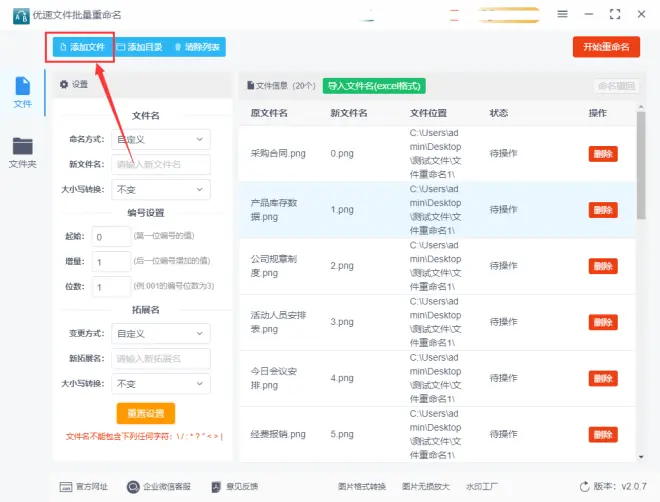Click the 企业微信客服 chat icon
This screenshot has height=502, width=660.
(133, 487)
